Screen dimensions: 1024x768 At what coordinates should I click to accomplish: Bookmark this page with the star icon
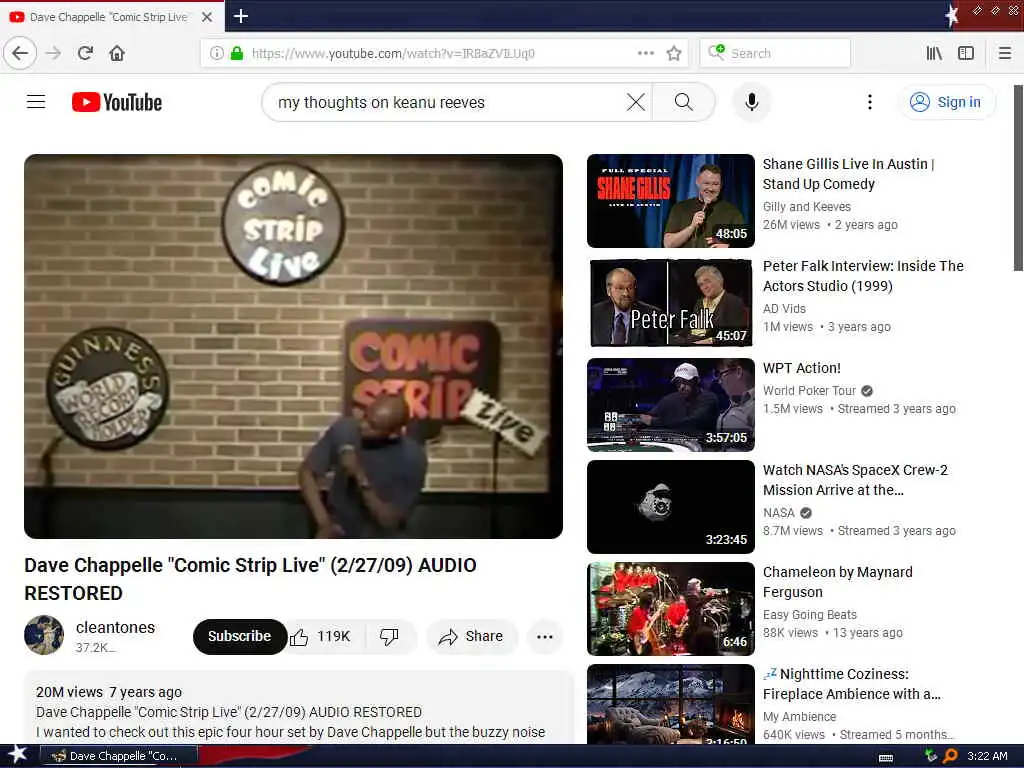click(x=674, y=53)
